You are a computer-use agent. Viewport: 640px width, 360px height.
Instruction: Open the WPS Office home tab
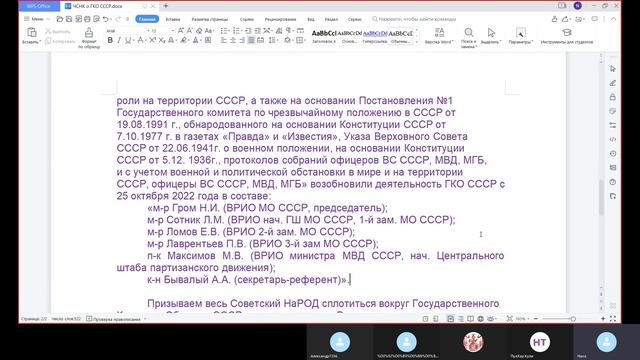click(39, 6)
